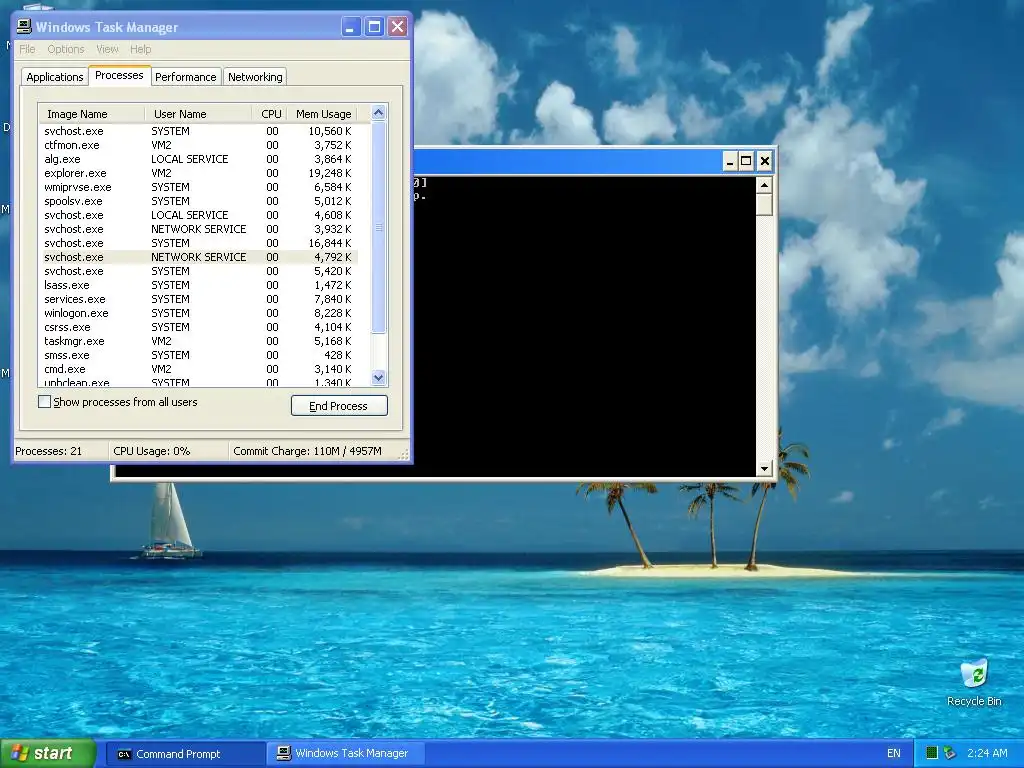Screen dimensions: 1024x768
Task: Select the ctfmon.exe process row
Action: [199, 145]
